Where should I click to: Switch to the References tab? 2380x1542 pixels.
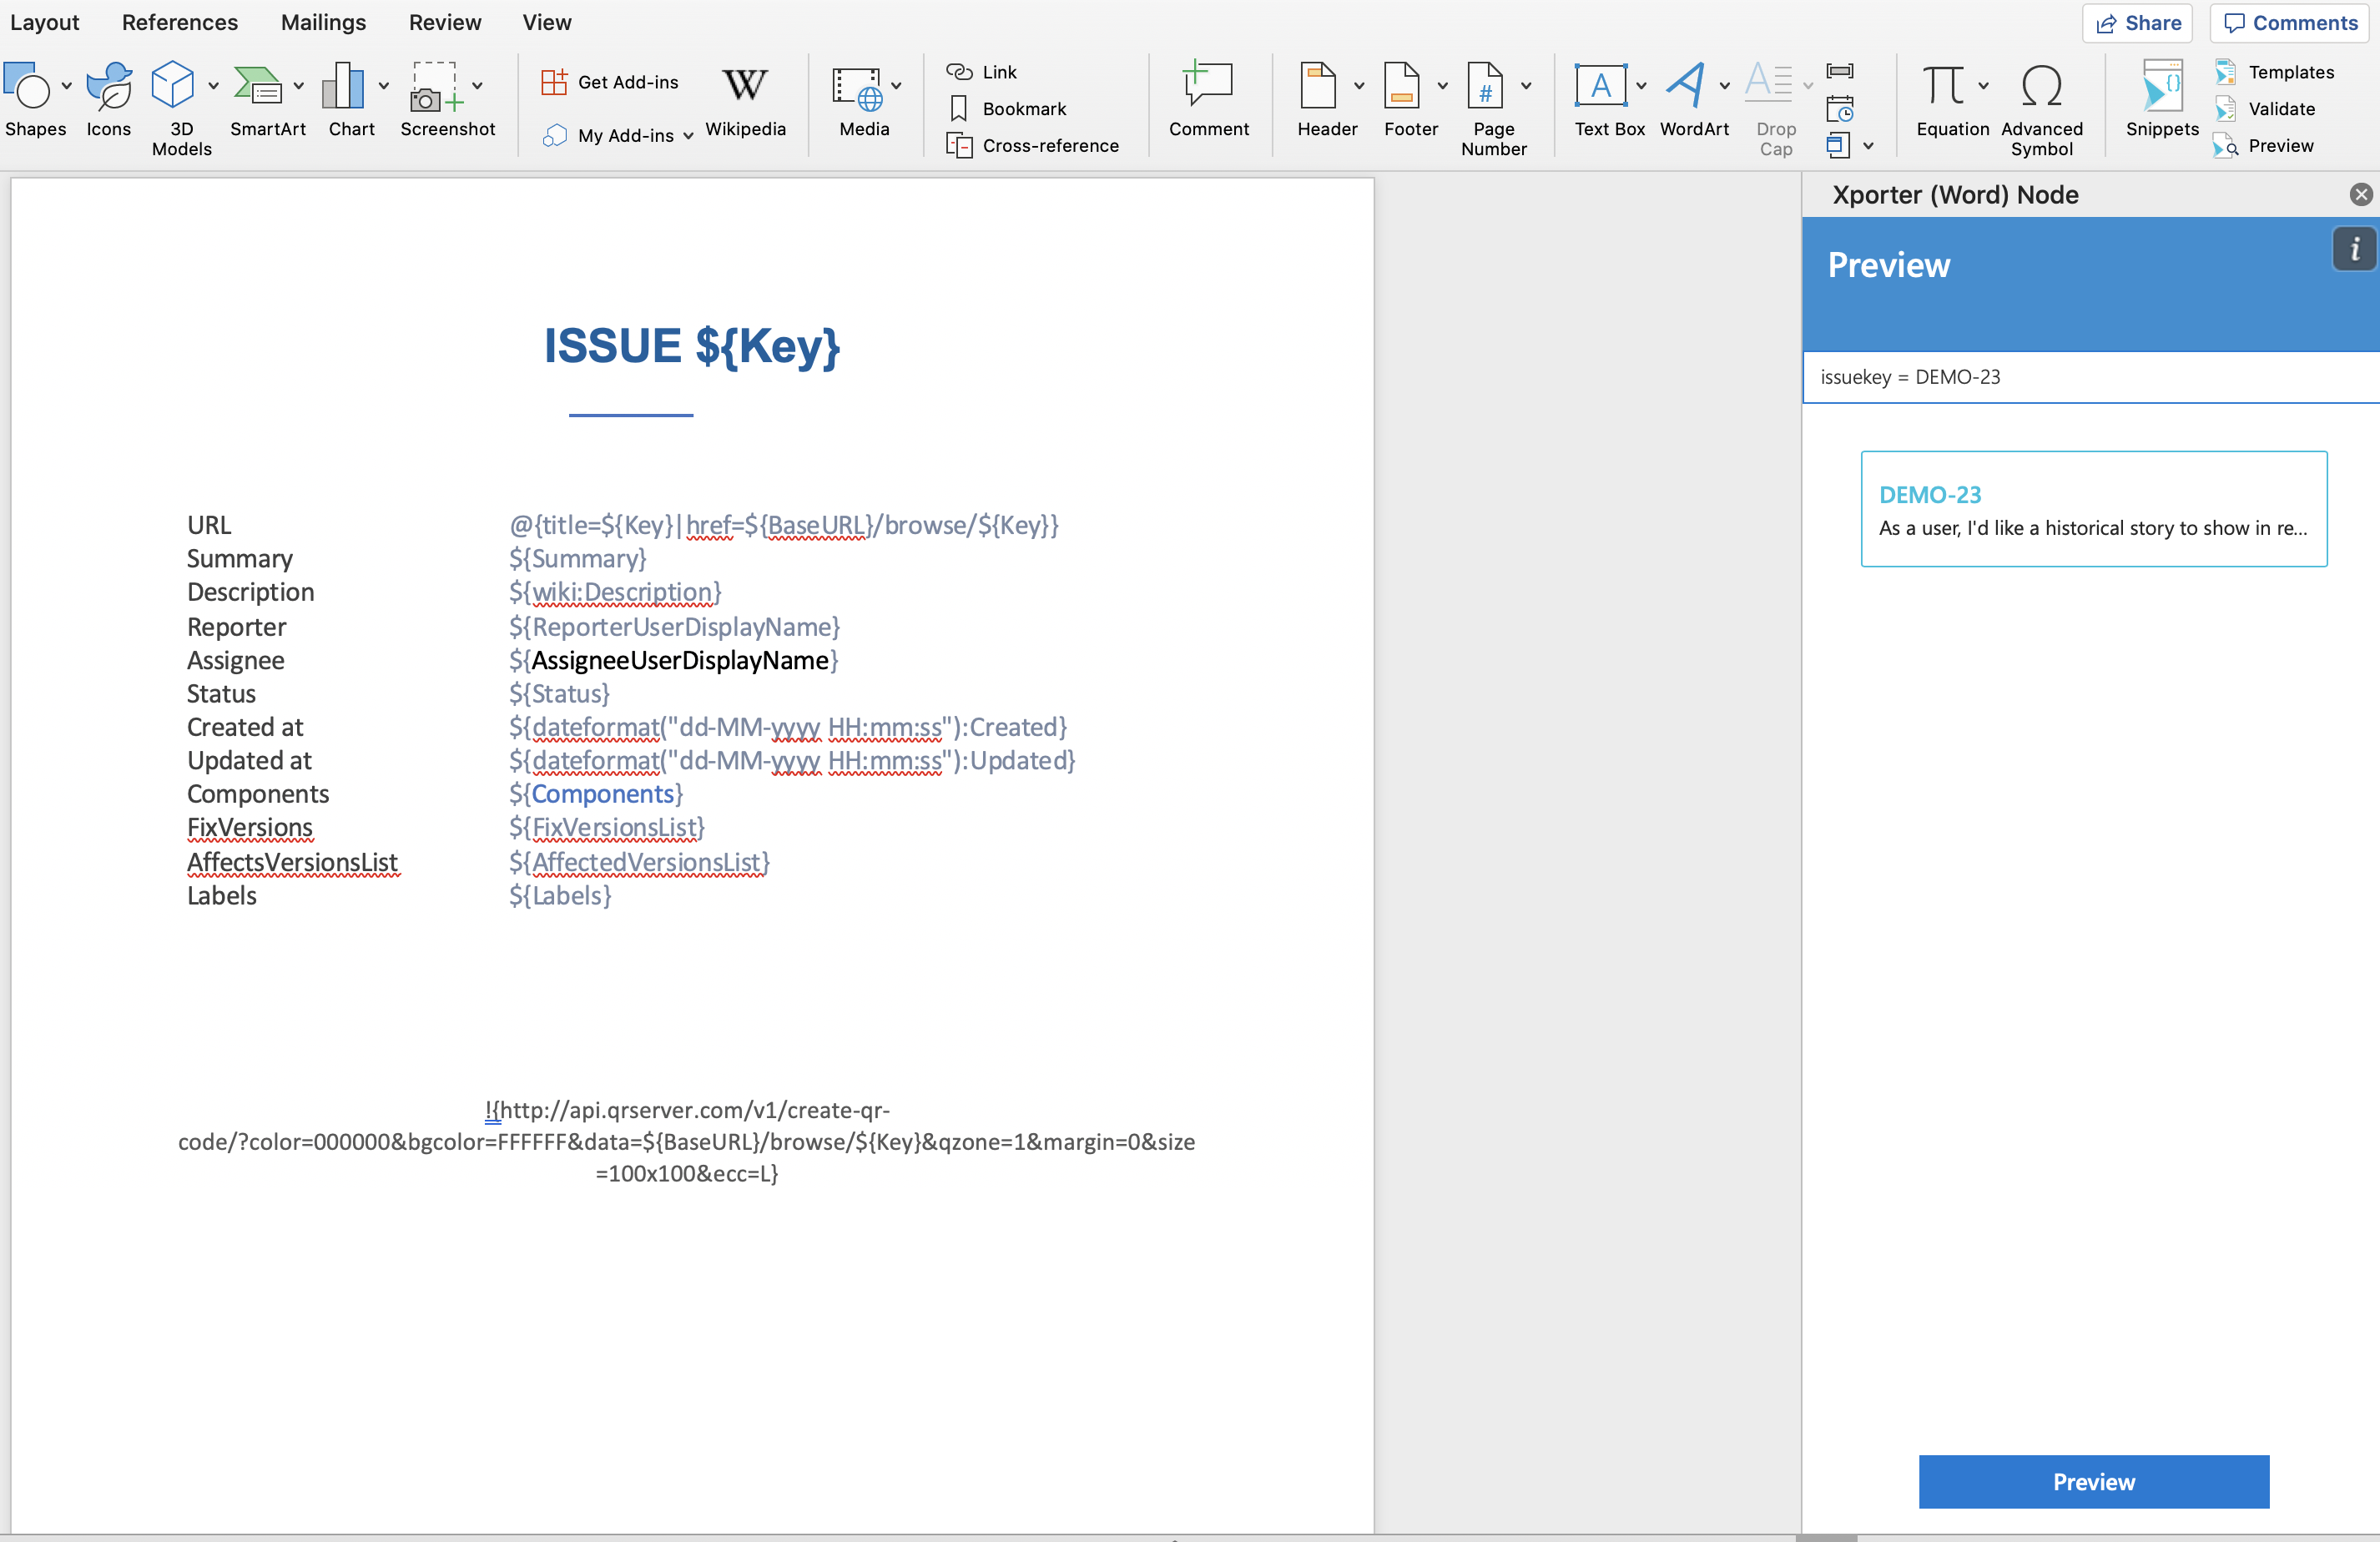pyautogui.click(x=180, y=22)
